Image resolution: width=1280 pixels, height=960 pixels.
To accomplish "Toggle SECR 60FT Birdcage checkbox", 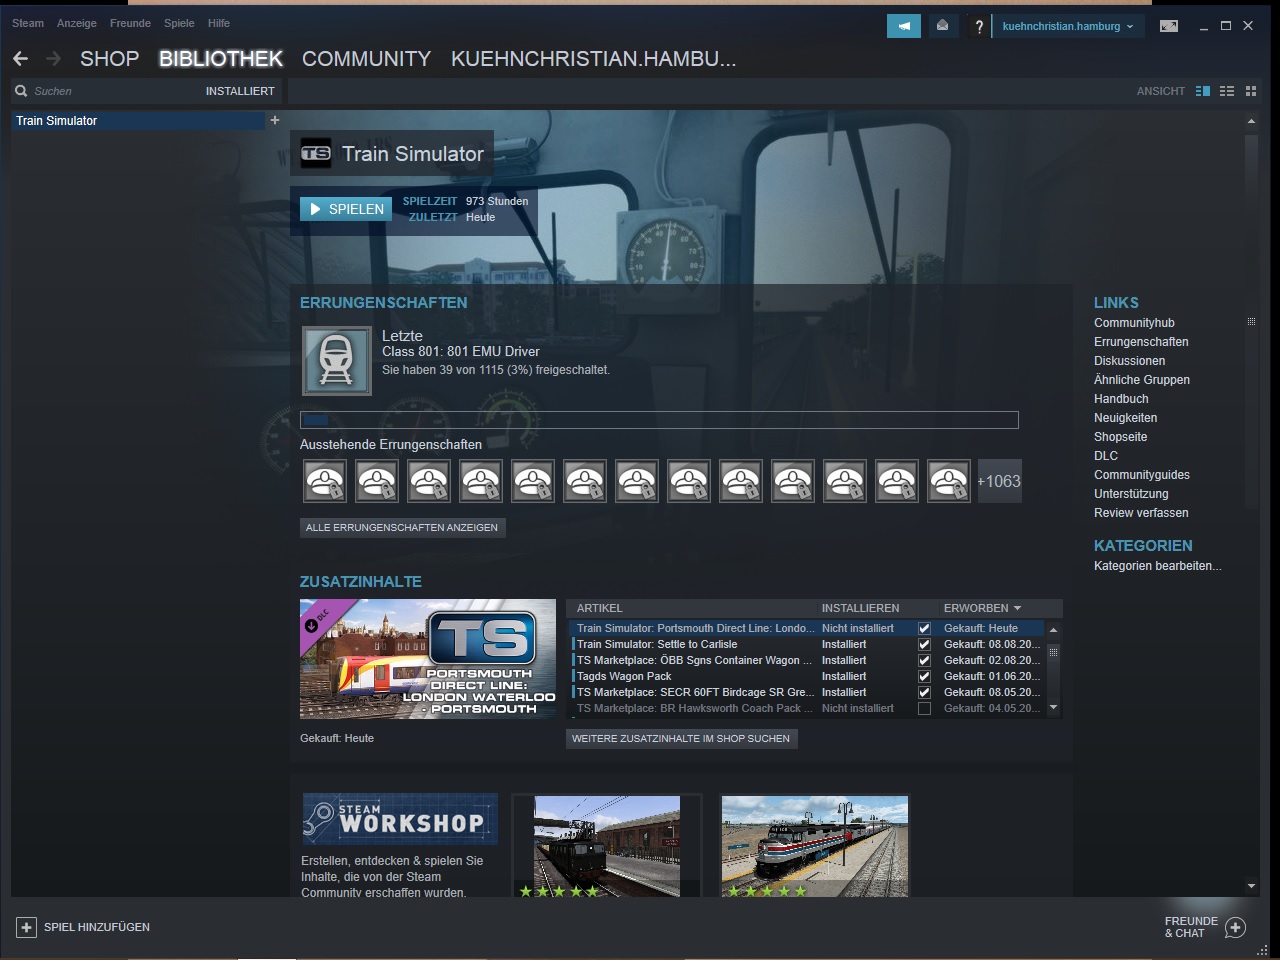I will [x=924, y=692].
